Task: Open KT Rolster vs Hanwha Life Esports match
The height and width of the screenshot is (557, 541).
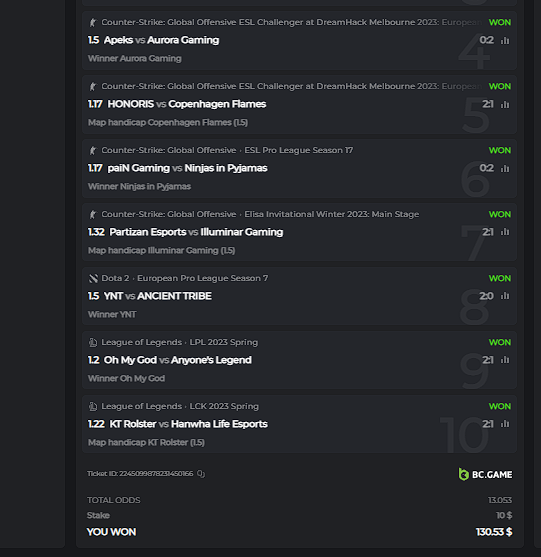Action: (x=188, y=424)
